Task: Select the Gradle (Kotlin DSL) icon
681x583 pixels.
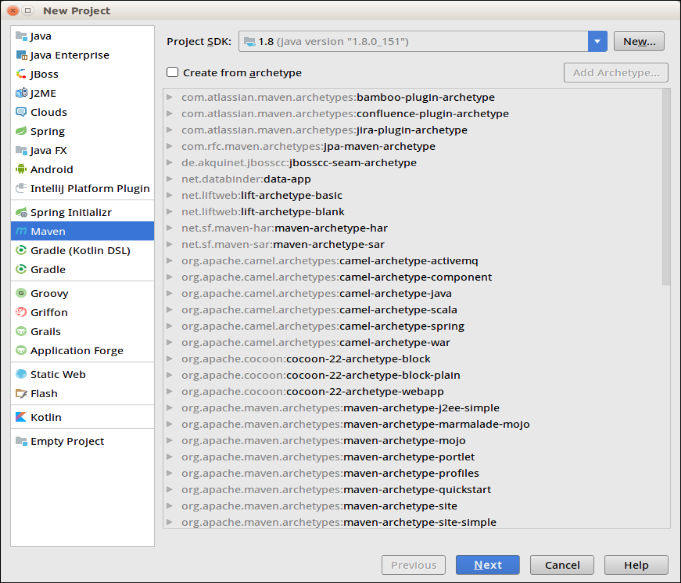Action: pos(22,250)
